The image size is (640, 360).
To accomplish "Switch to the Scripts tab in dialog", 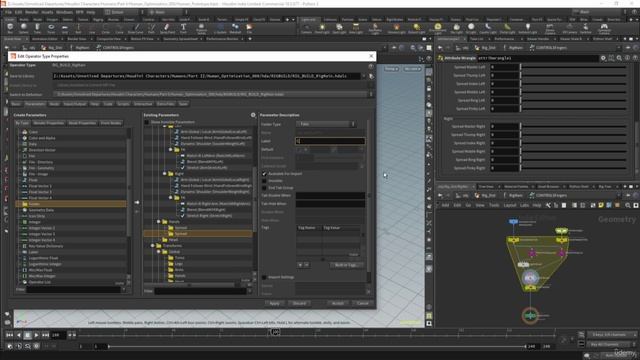I will click(123, 104).
